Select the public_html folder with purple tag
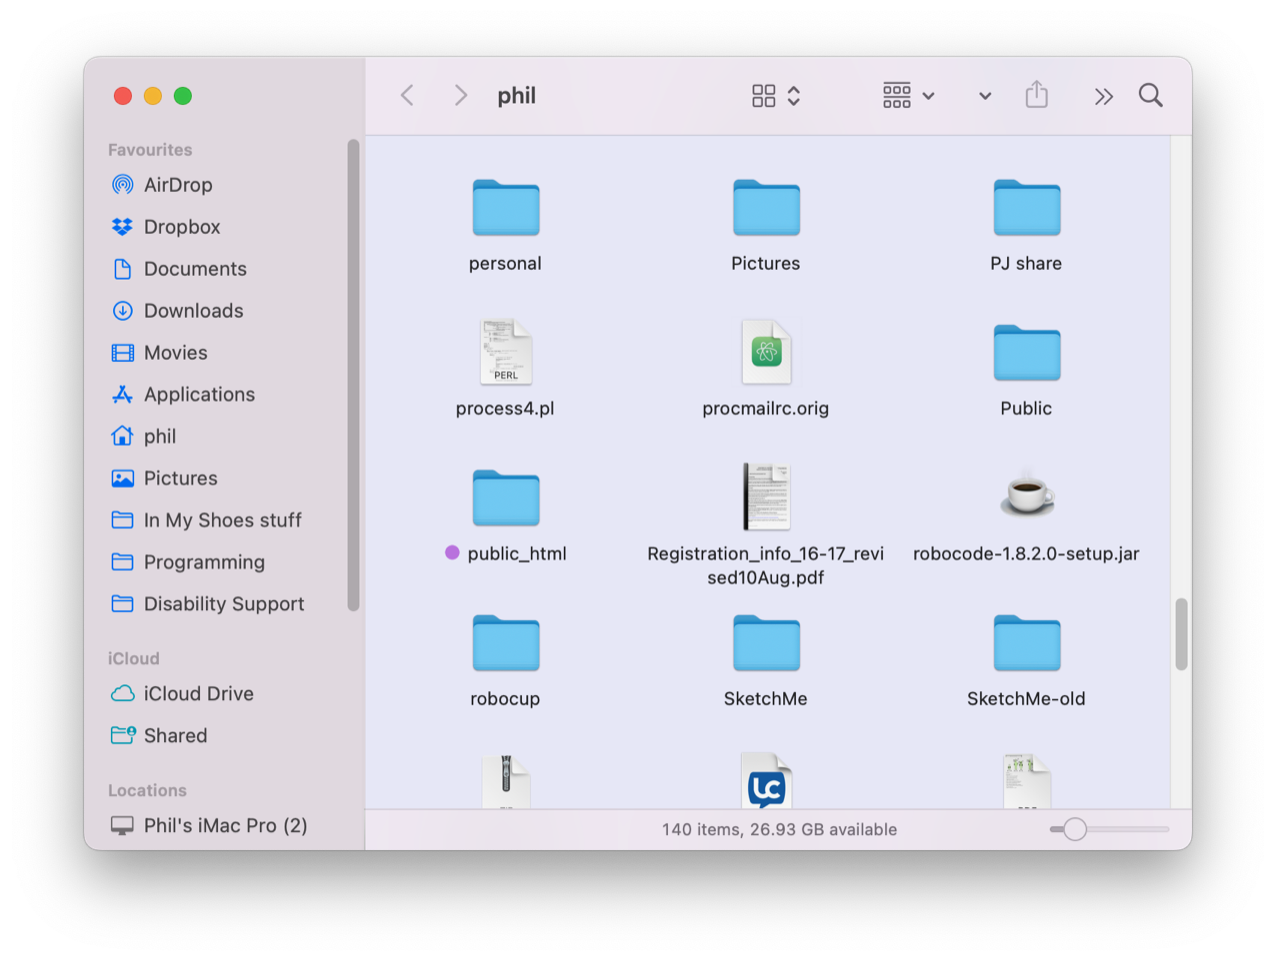The height and width of the screenshot is (961, 1276). [505, 498]
